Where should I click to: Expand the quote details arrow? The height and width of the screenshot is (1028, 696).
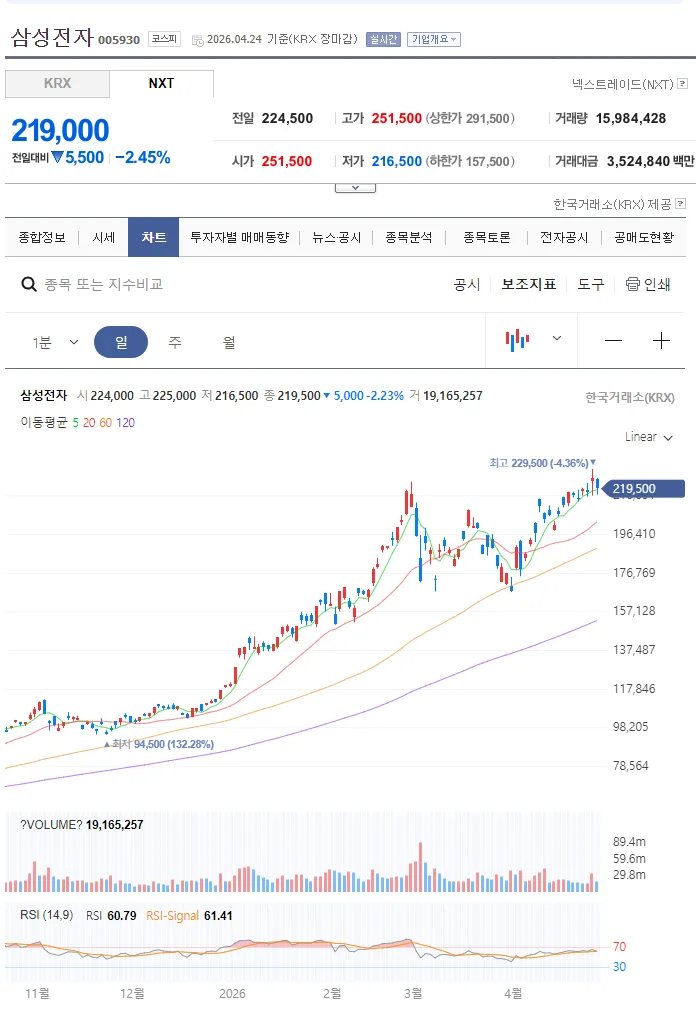tap(355, 188)
